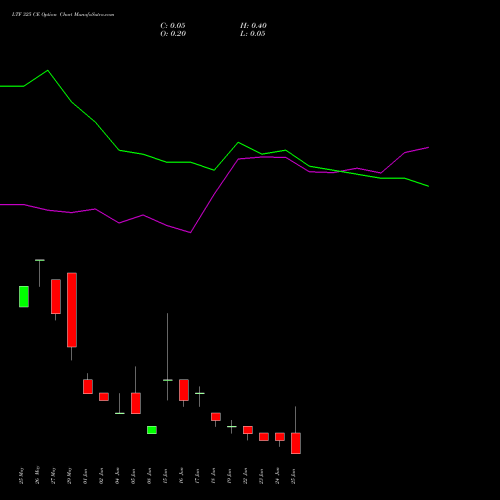Click the tall red candle for 29 May
The image size is (500, 500).
pyautogui.click(x=72, y=310)
